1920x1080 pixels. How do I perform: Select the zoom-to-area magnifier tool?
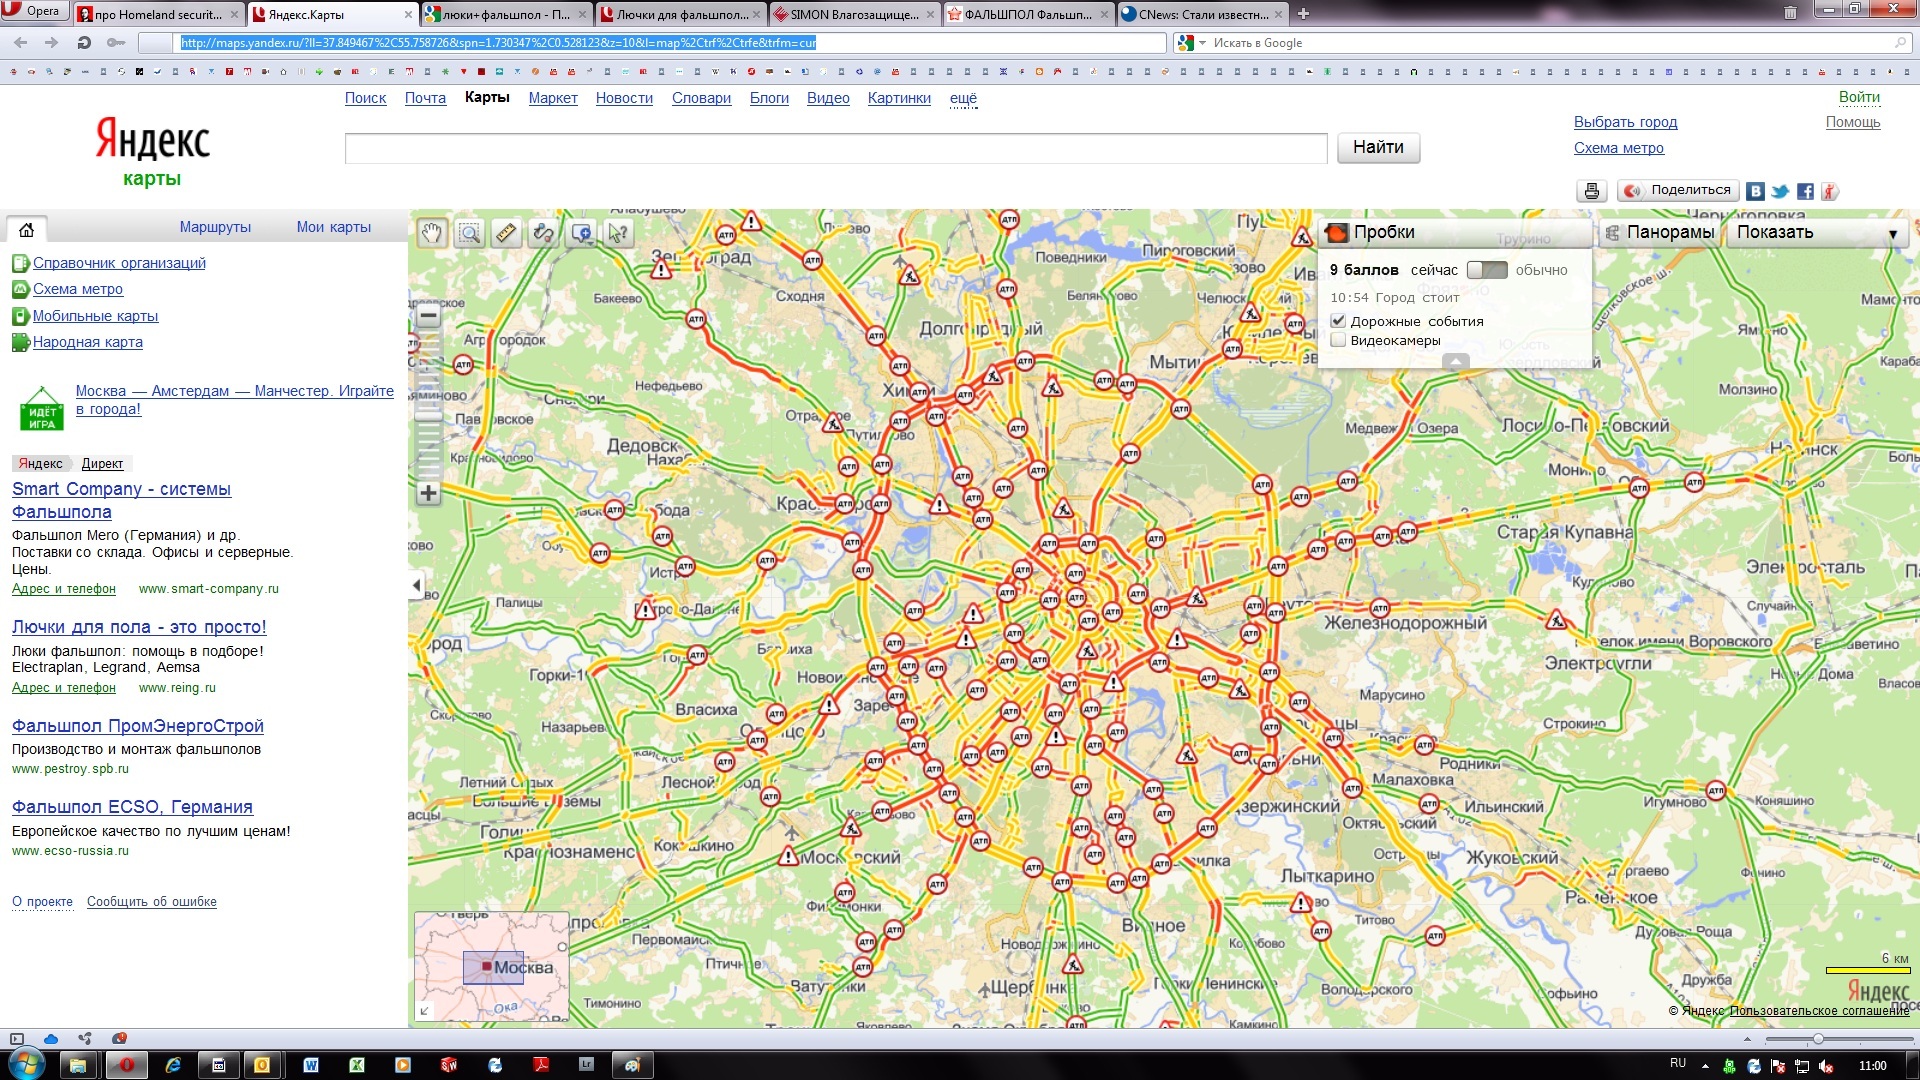[x=469, y=233]
